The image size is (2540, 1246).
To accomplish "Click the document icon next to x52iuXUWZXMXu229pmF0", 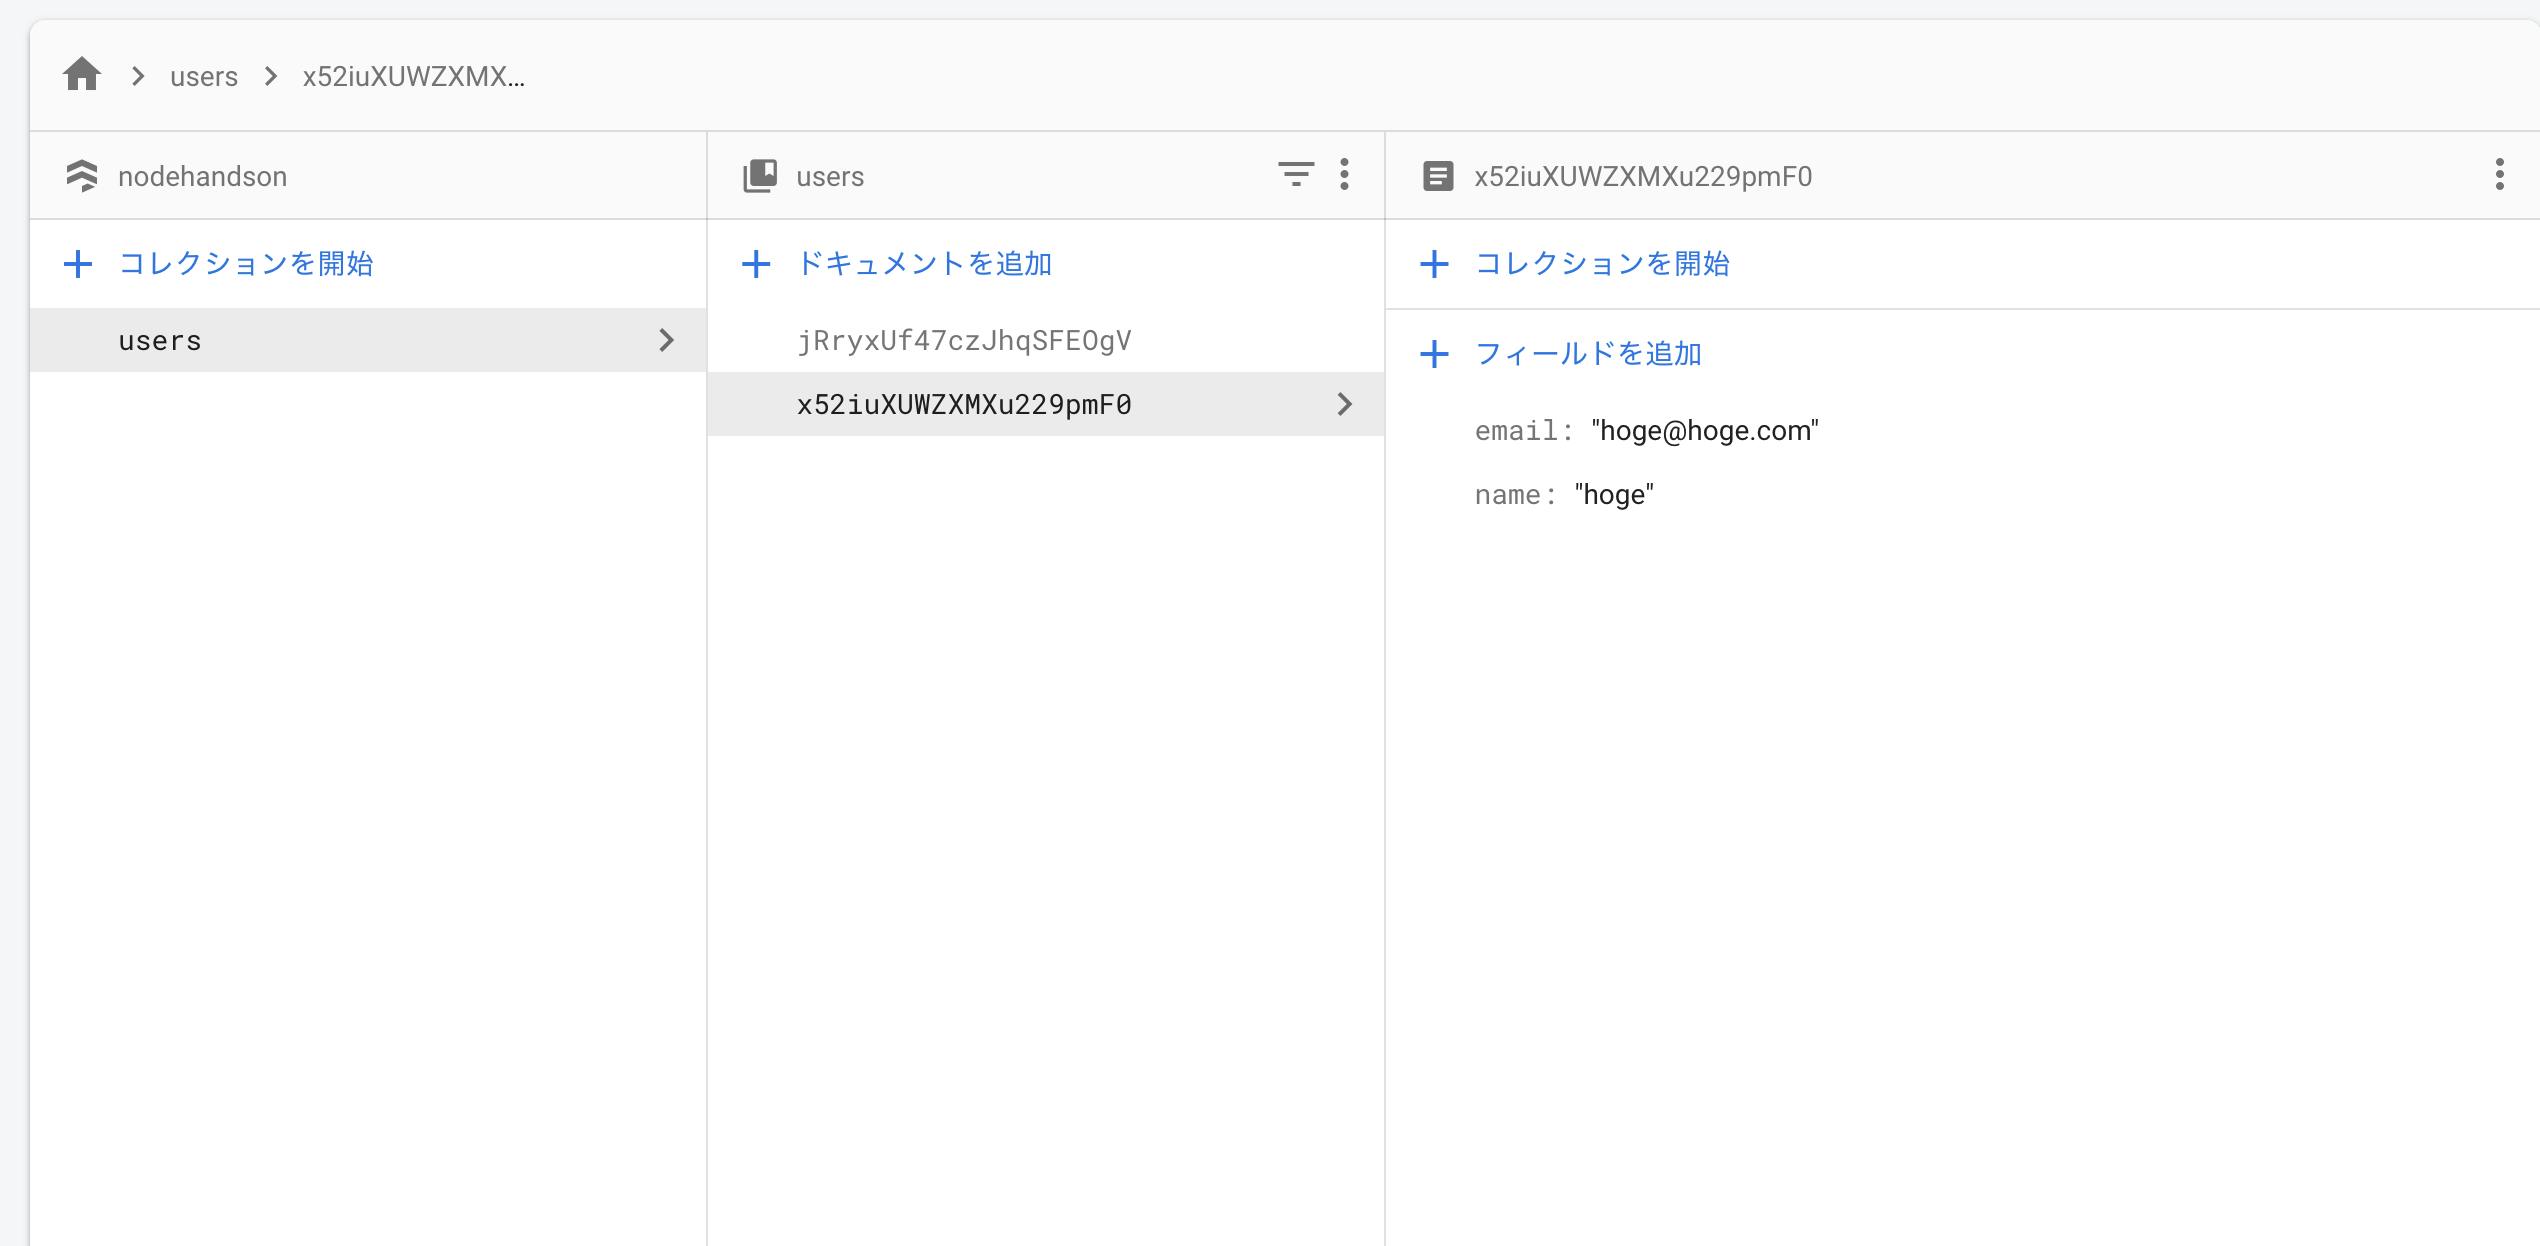I will pyautogui.click(x=1437, y=176).
